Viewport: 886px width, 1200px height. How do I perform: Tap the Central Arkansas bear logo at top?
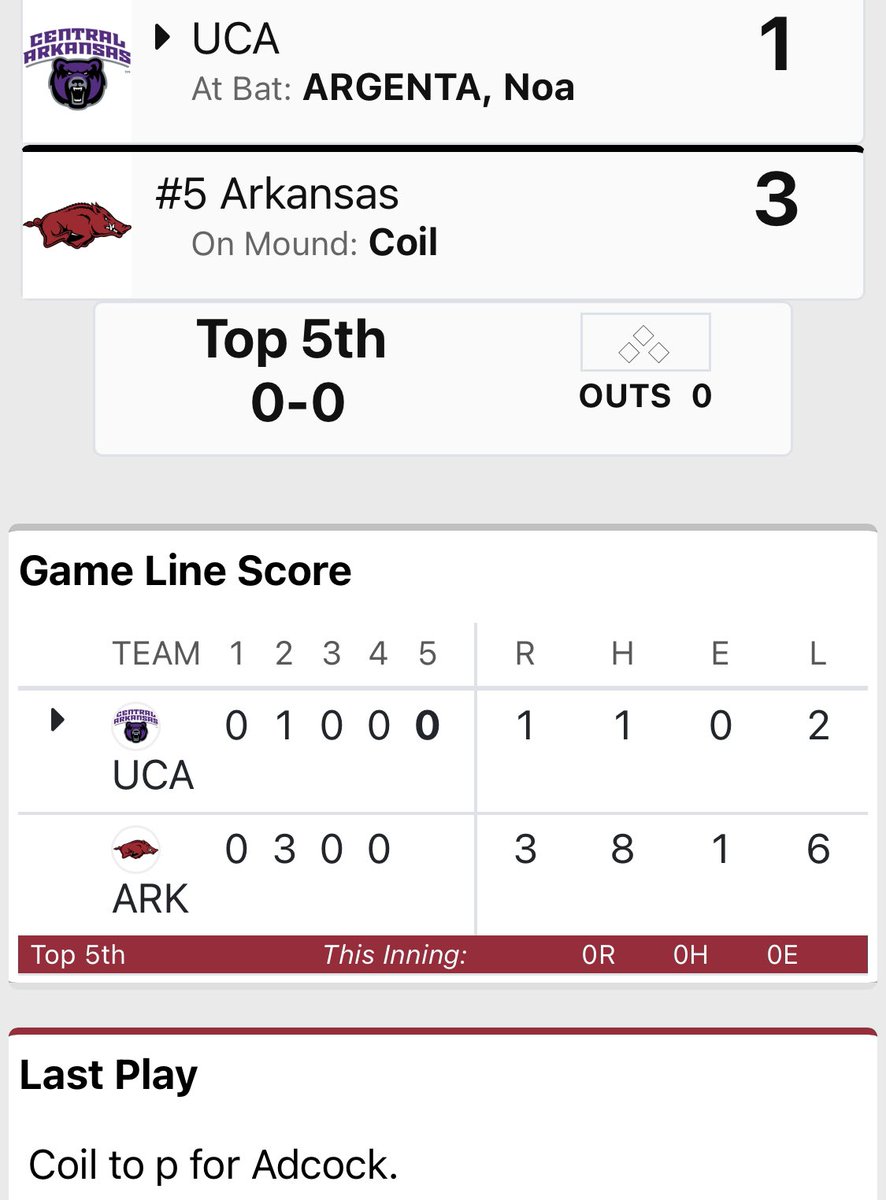(77, 69)
